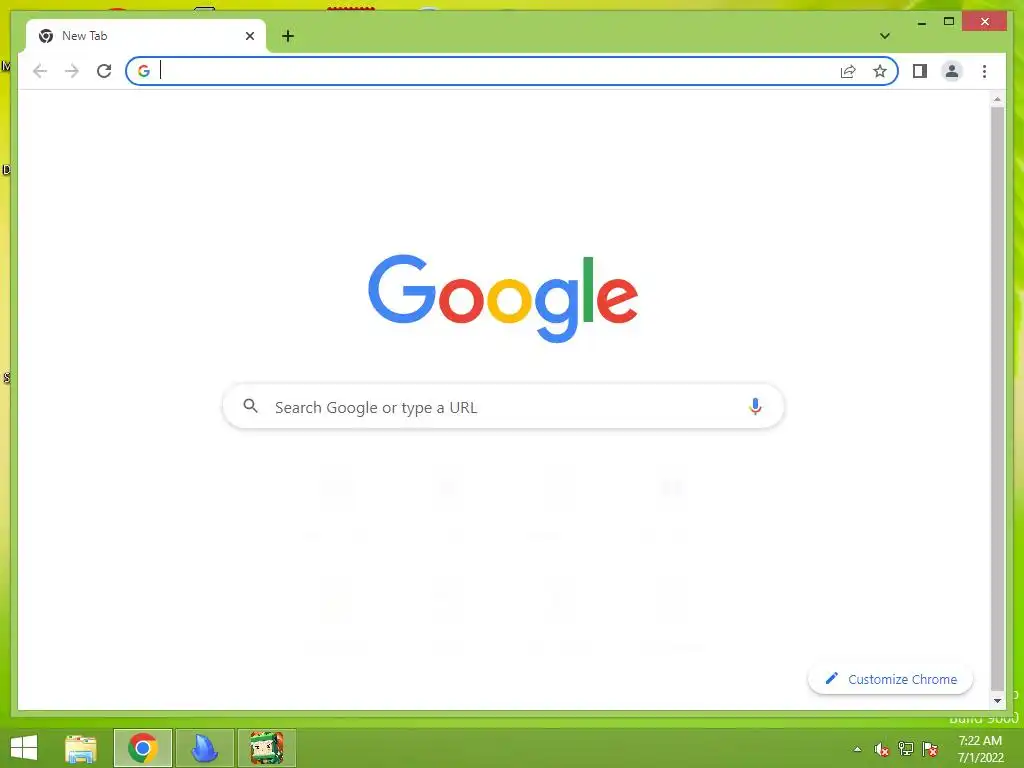Open the side panel

(x=920, y=71)
